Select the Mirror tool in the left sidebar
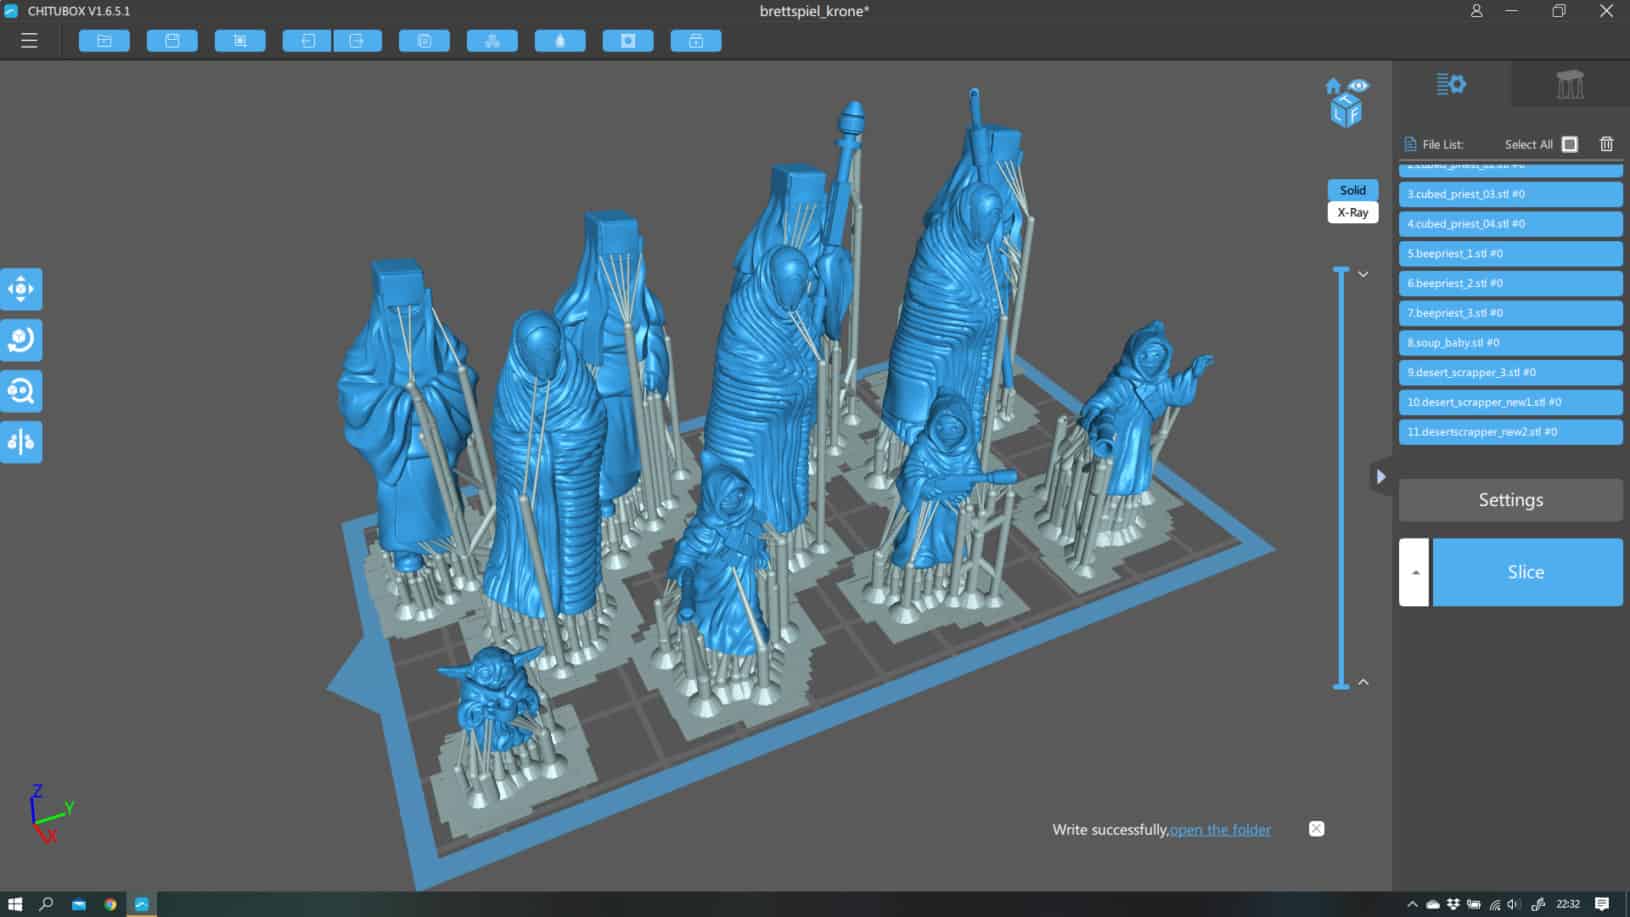This screenshot has width=1630, height=917. click(21, 441)
